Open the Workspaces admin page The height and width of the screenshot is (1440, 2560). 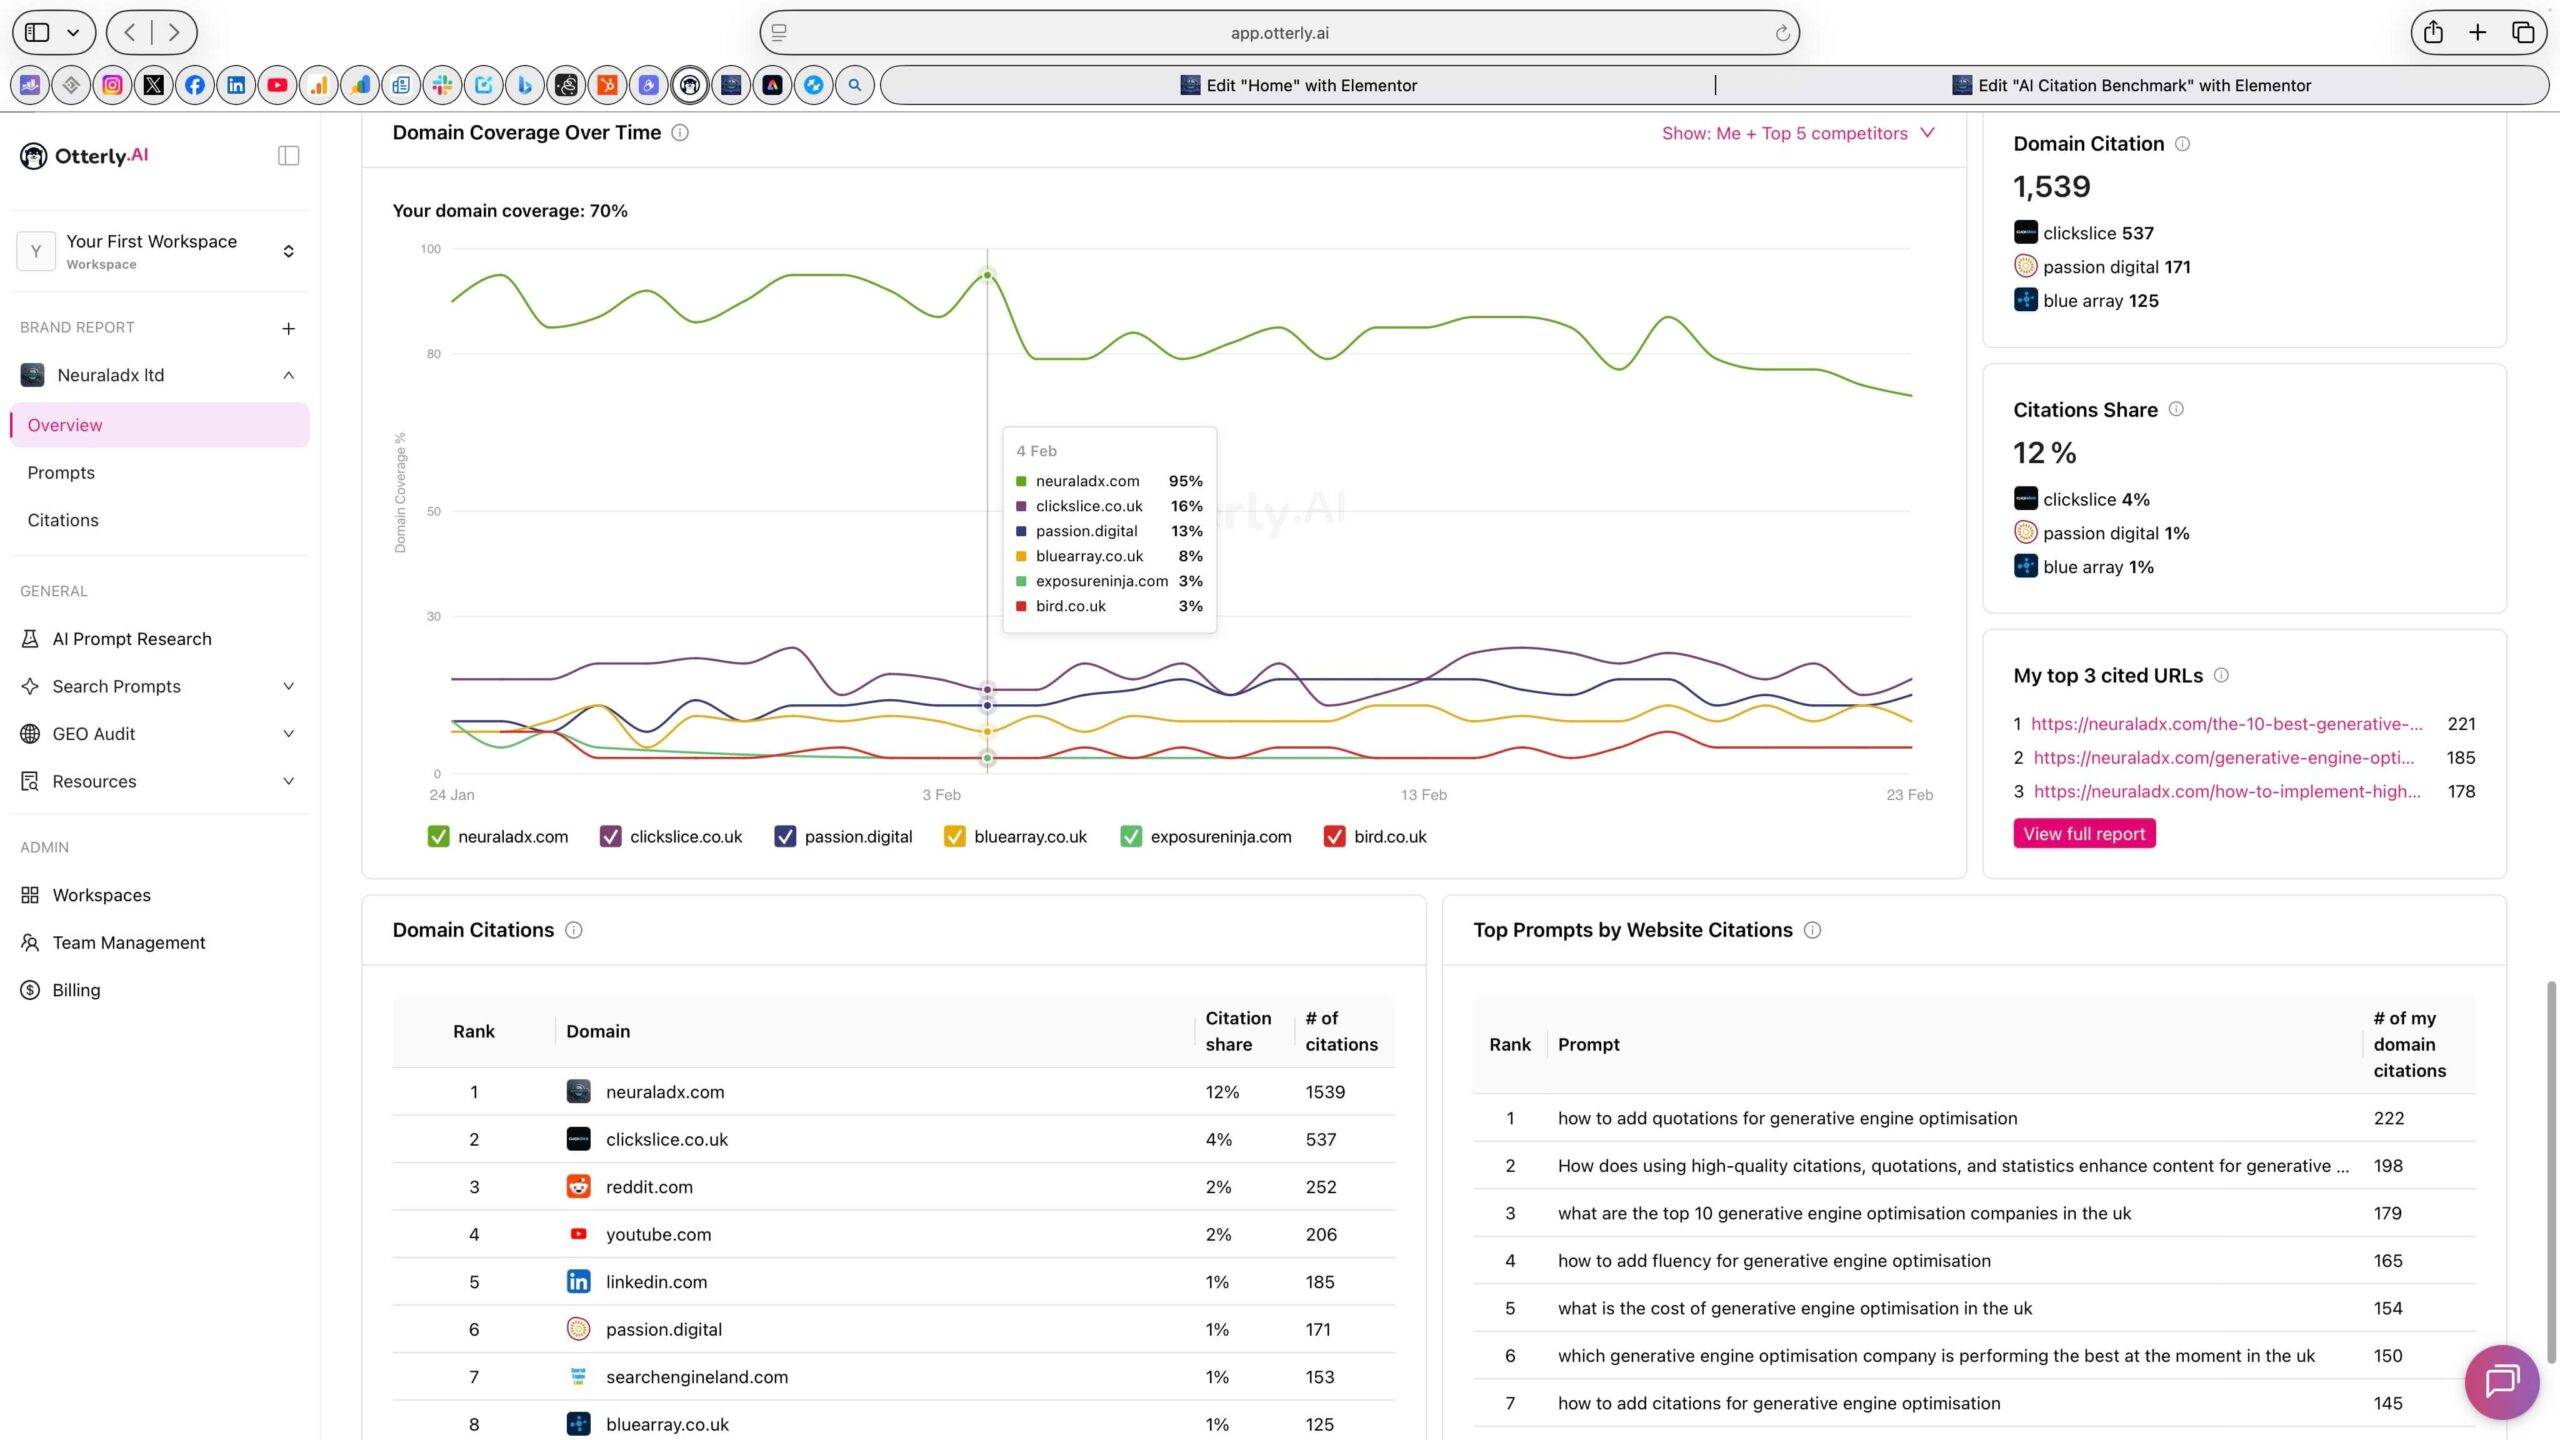(102, 894)
